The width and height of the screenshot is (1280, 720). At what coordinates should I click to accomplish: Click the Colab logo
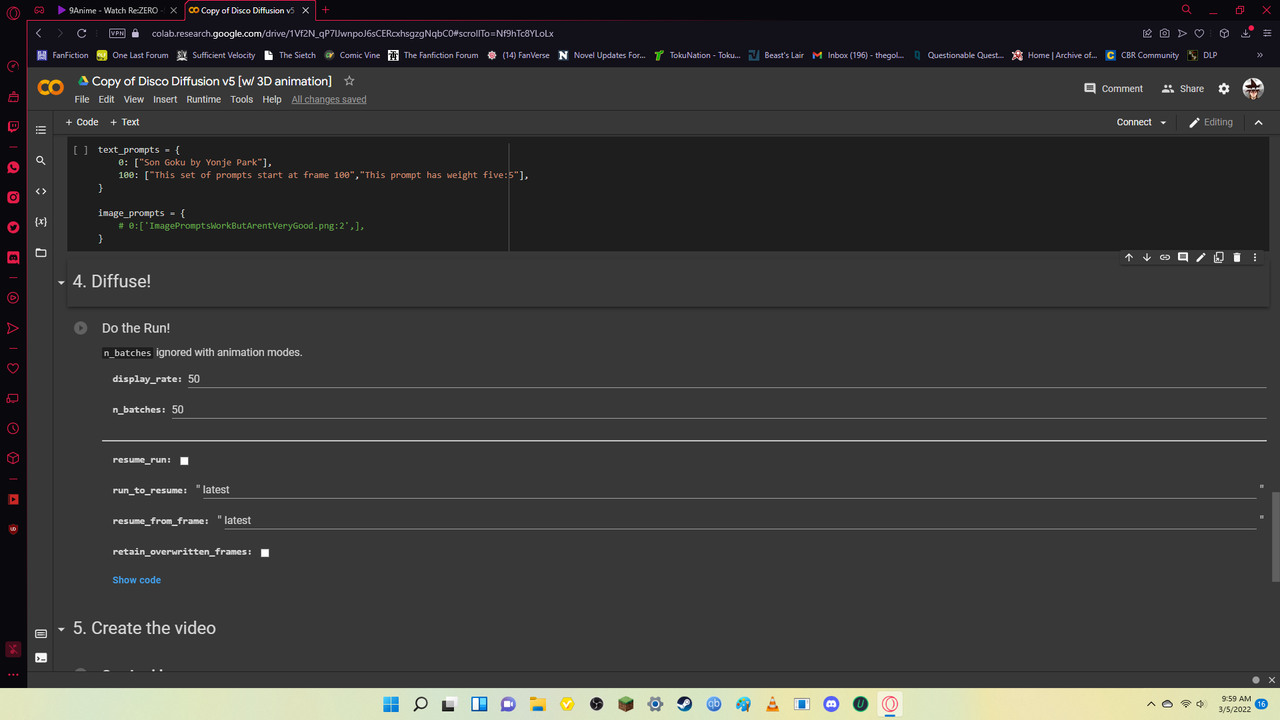pyautogui.click(x=50, y=88)
